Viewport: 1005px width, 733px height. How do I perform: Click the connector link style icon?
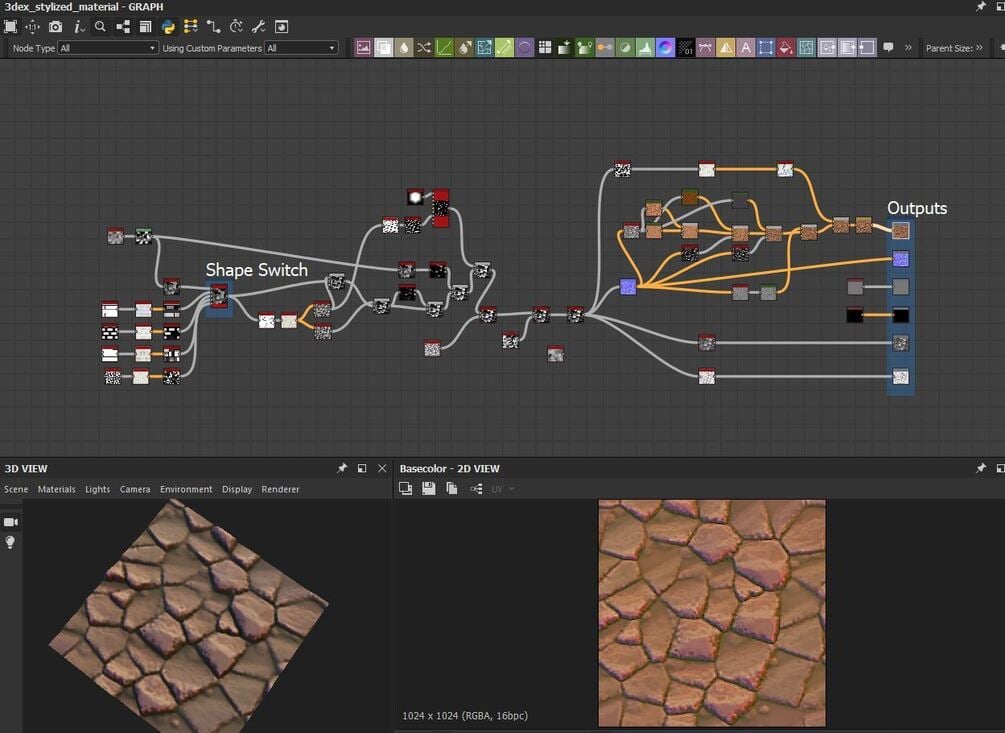coord(213,27)
